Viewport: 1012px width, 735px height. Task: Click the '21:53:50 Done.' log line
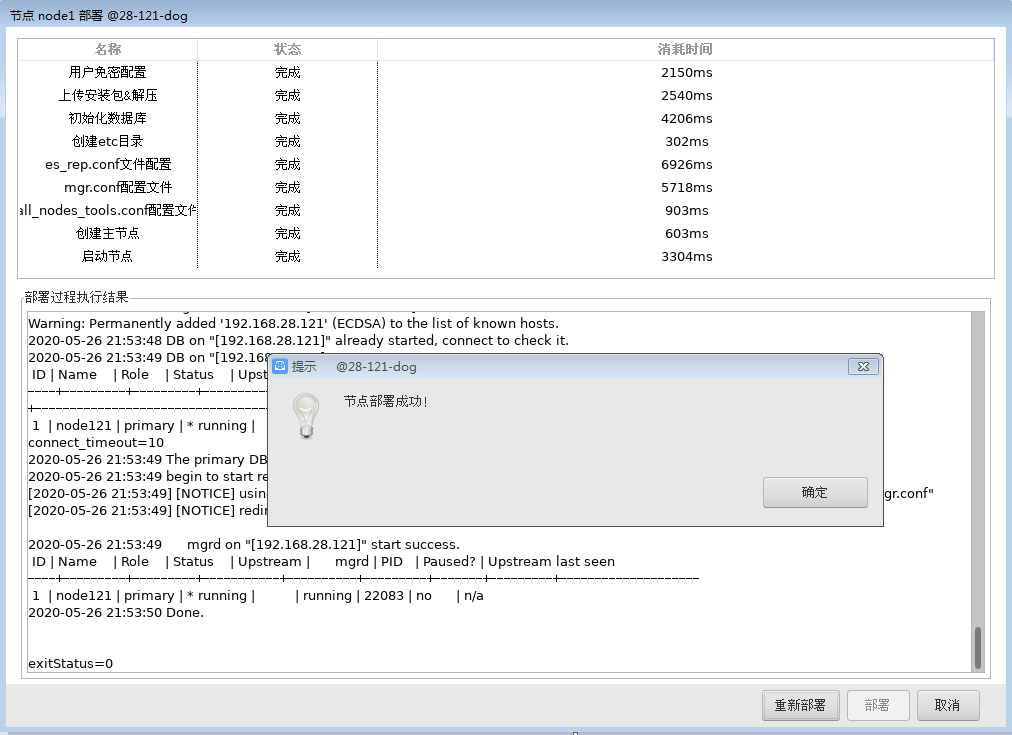pos(116,612)
